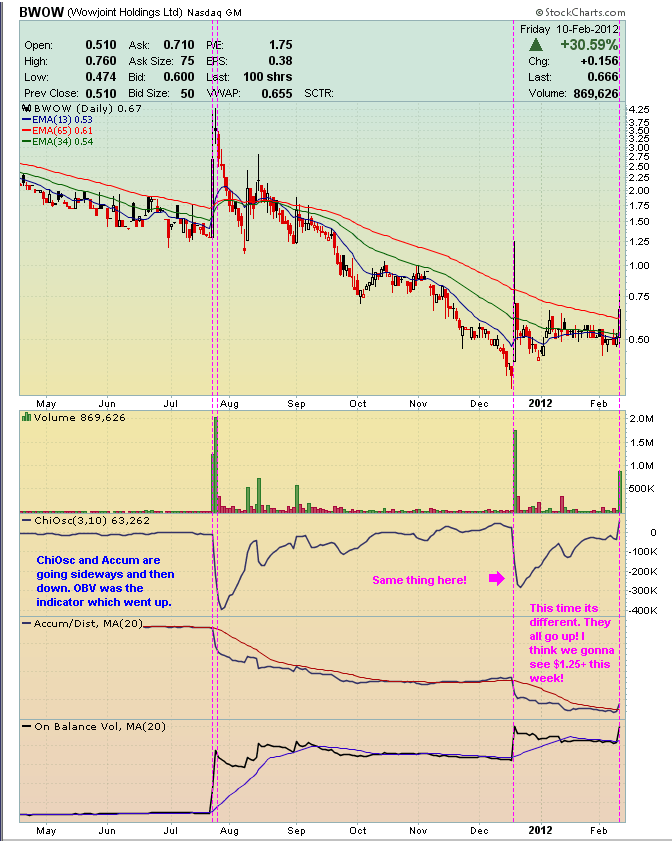Image resolution: width=672 pixels, height=841 pixels.
Task: Click the SCTR: label
Action: click(319, 93)
